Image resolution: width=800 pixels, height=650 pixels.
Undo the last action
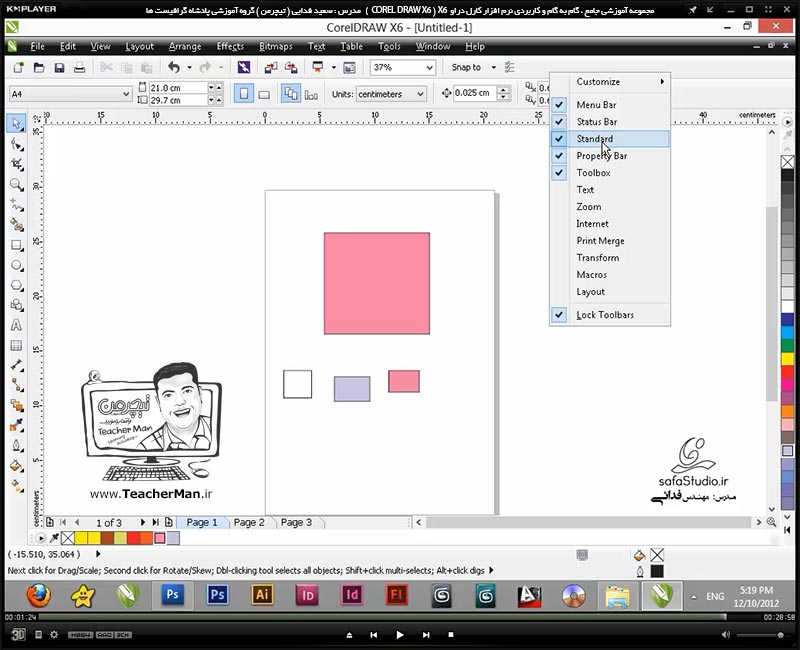[174, 67]
